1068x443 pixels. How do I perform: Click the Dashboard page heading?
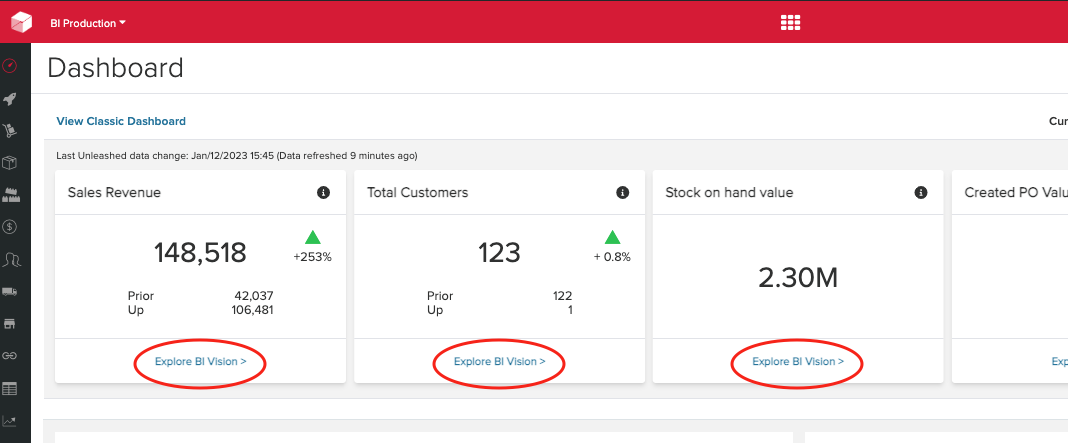click(x=116, y=68)
